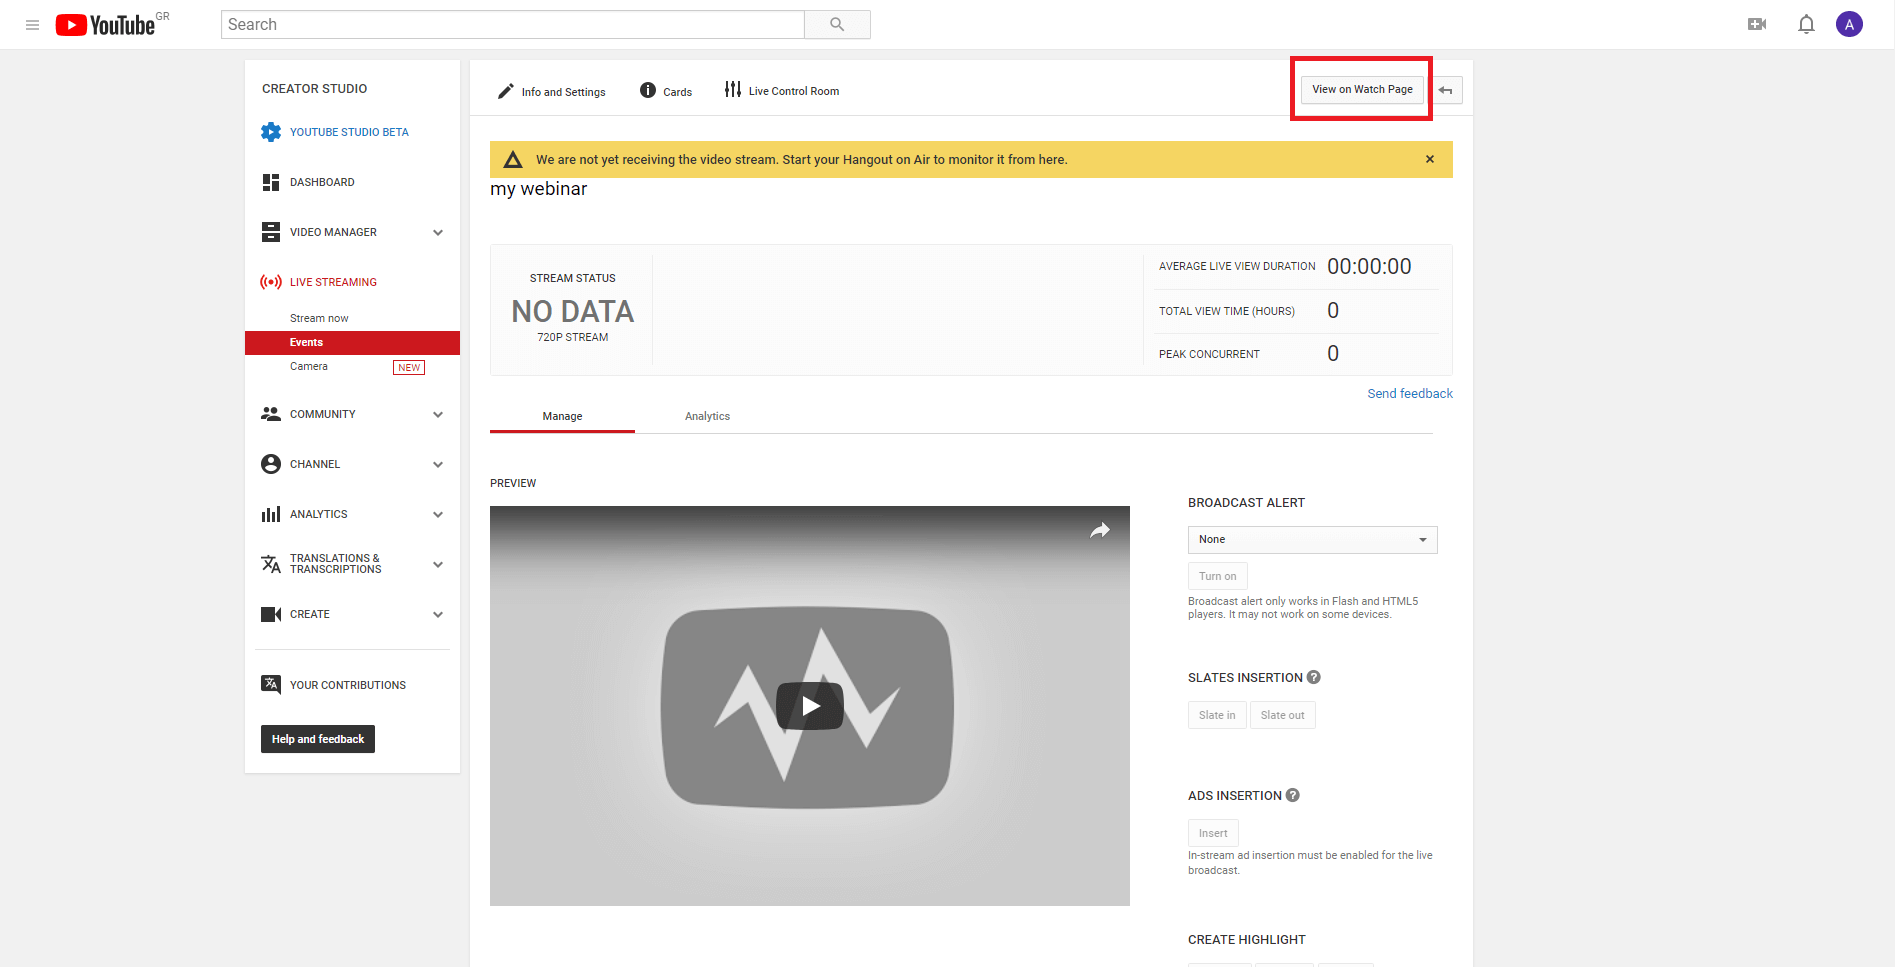Click the Send feedback link
1895x967 pixels.
(x=1410, y=393)
